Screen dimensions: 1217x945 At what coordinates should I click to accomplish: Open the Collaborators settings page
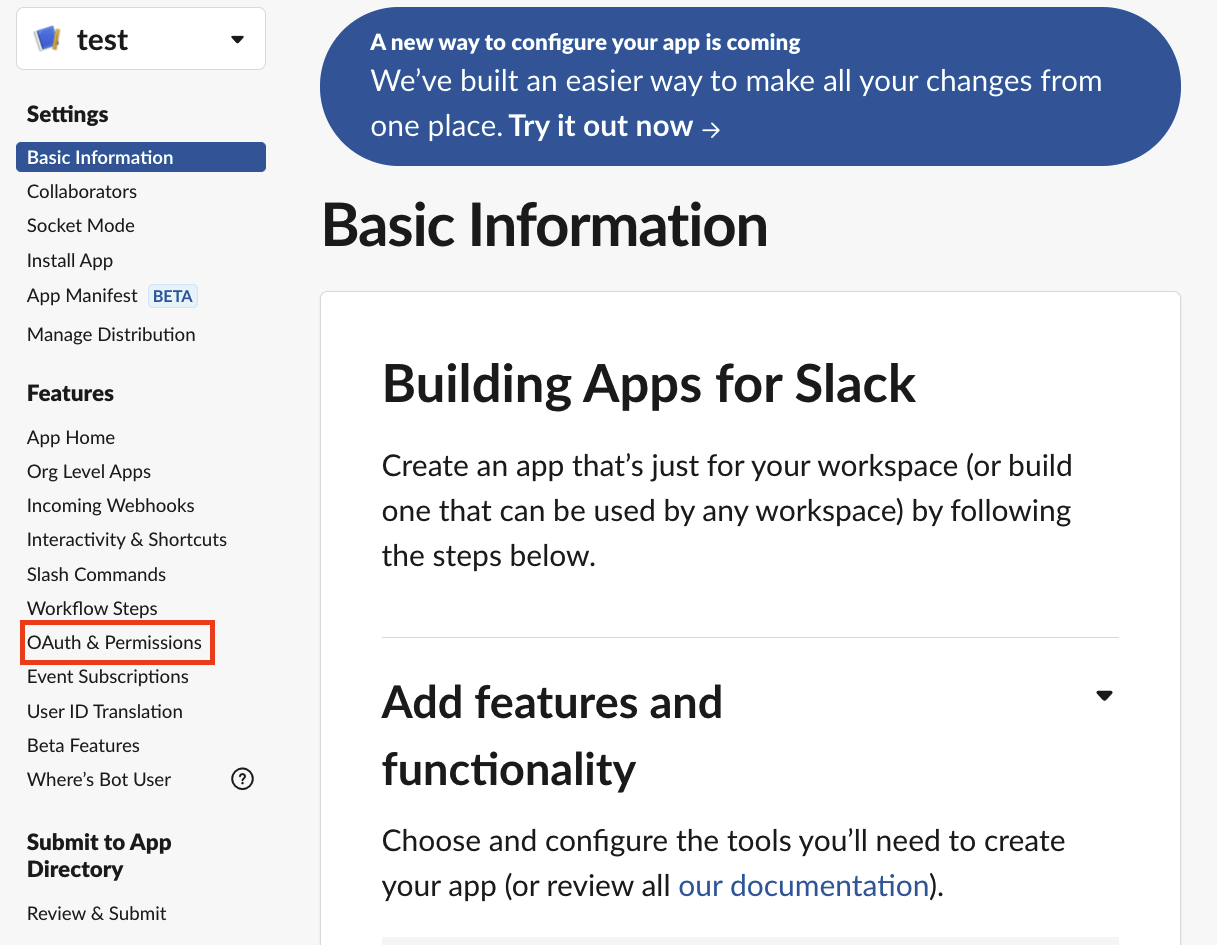[x=82, y=191]
